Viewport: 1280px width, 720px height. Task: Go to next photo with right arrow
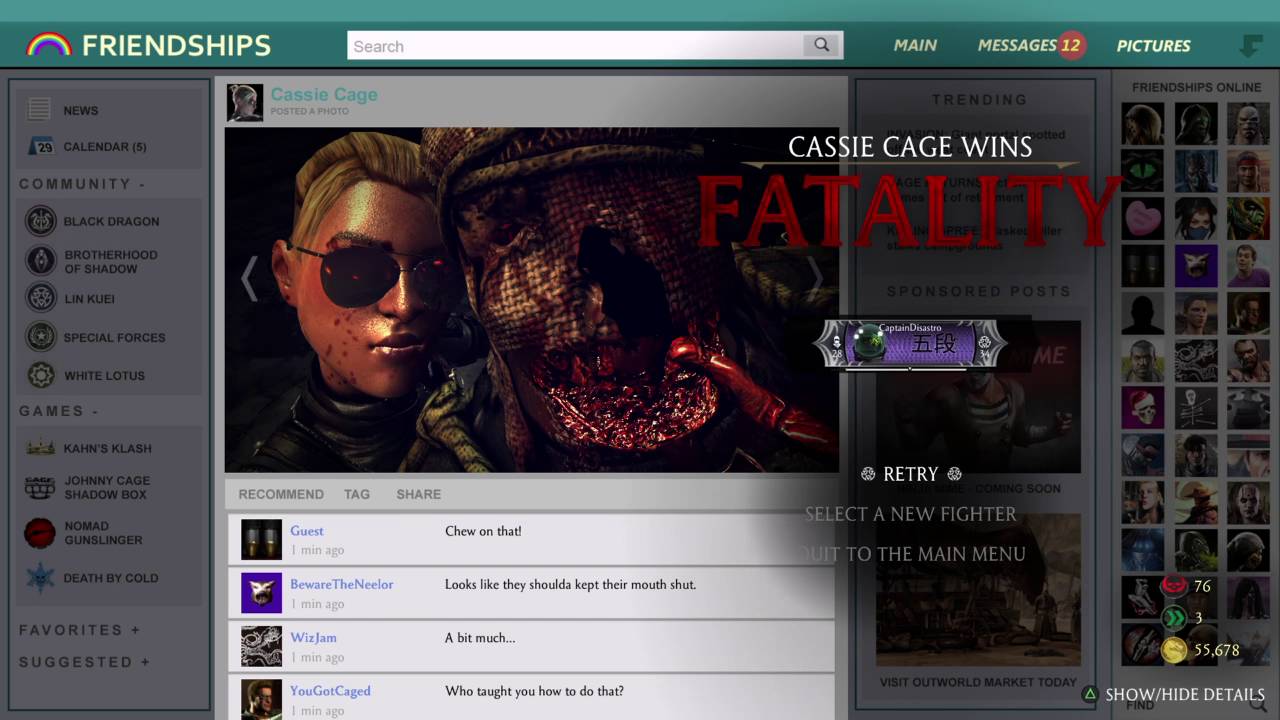pyautogui.click(x=816, y=278)
